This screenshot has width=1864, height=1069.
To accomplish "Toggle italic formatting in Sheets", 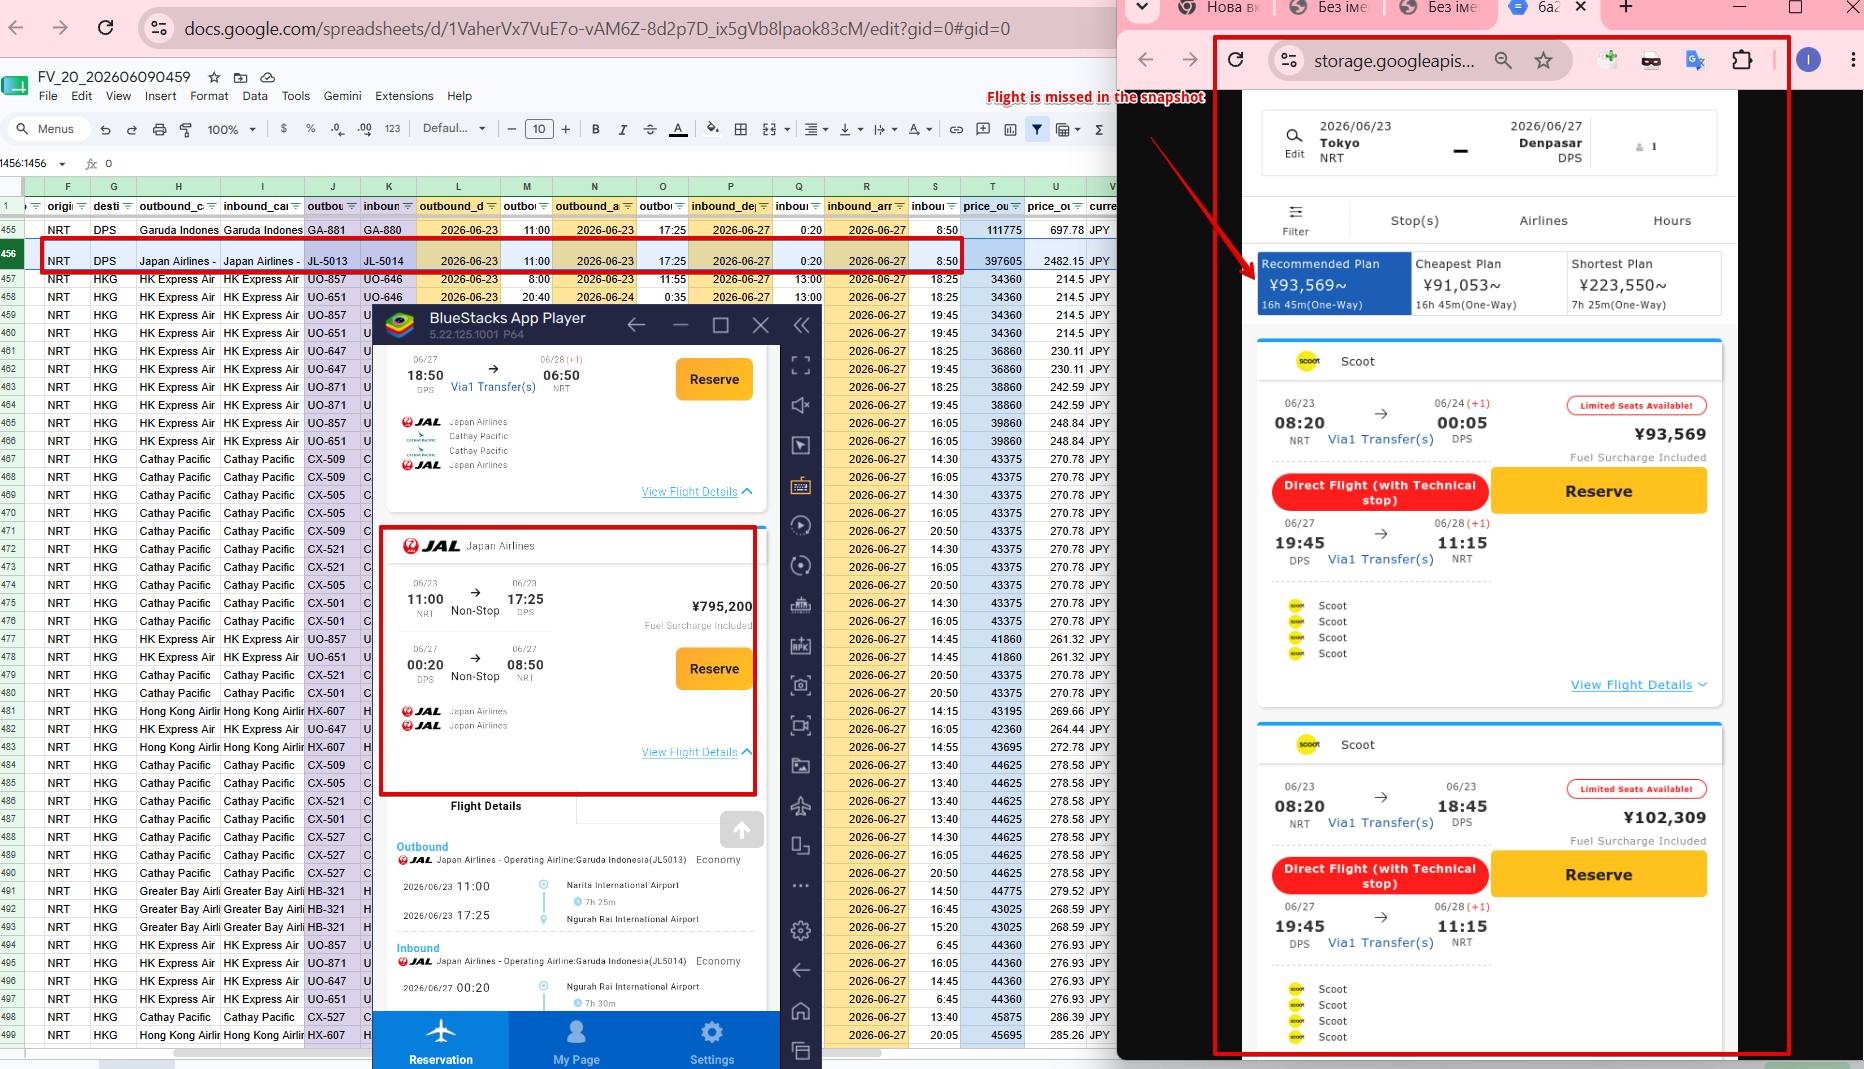I will 623,129.
